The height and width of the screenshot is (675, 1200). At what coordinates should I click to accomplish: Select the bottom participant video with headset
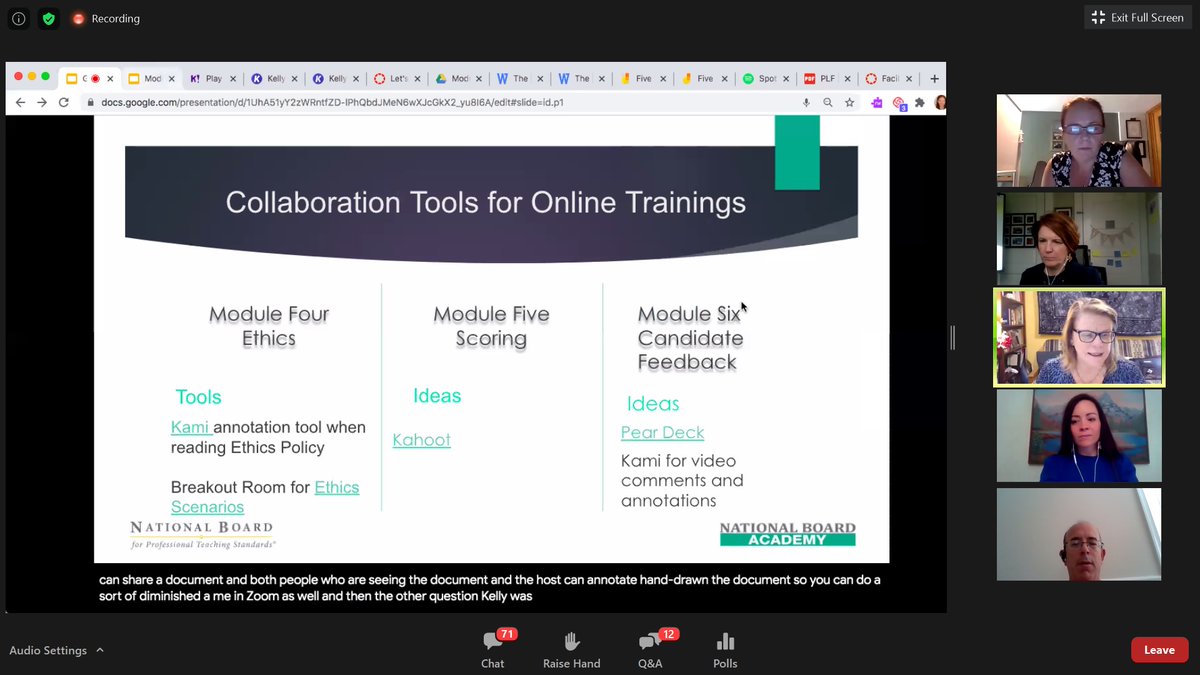tap(1078, 534)
